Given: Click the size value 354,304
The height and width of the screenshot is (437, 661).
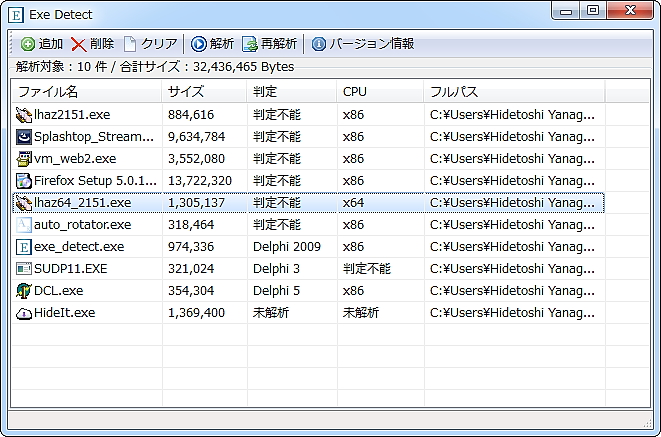Looking at the screenshot, I should [x=191, y=291].
